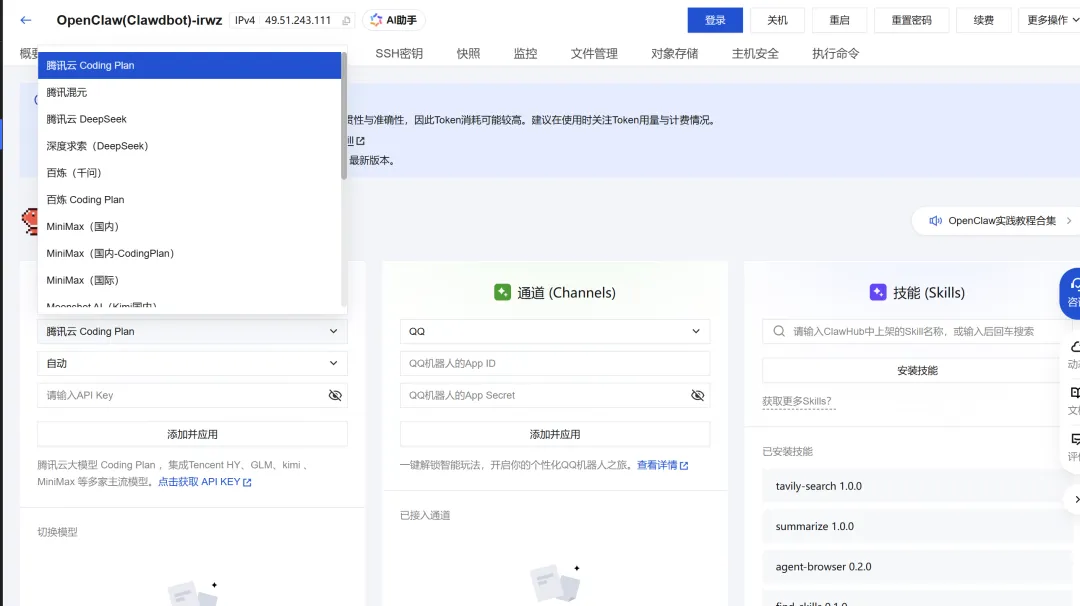Select 腾讯云 Coding Plan in dropdown list
This screenshot has height=606, width=1080.
189,65
